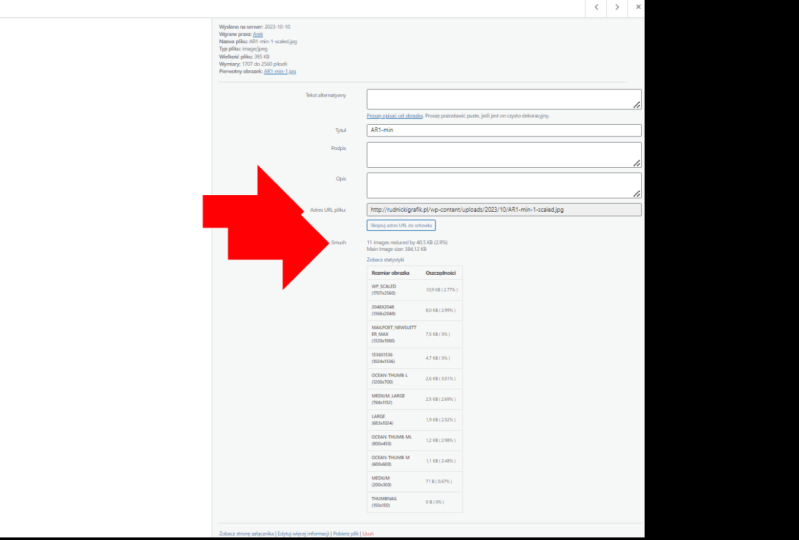Focus the Podpis text area

click(x=504, y=155)
